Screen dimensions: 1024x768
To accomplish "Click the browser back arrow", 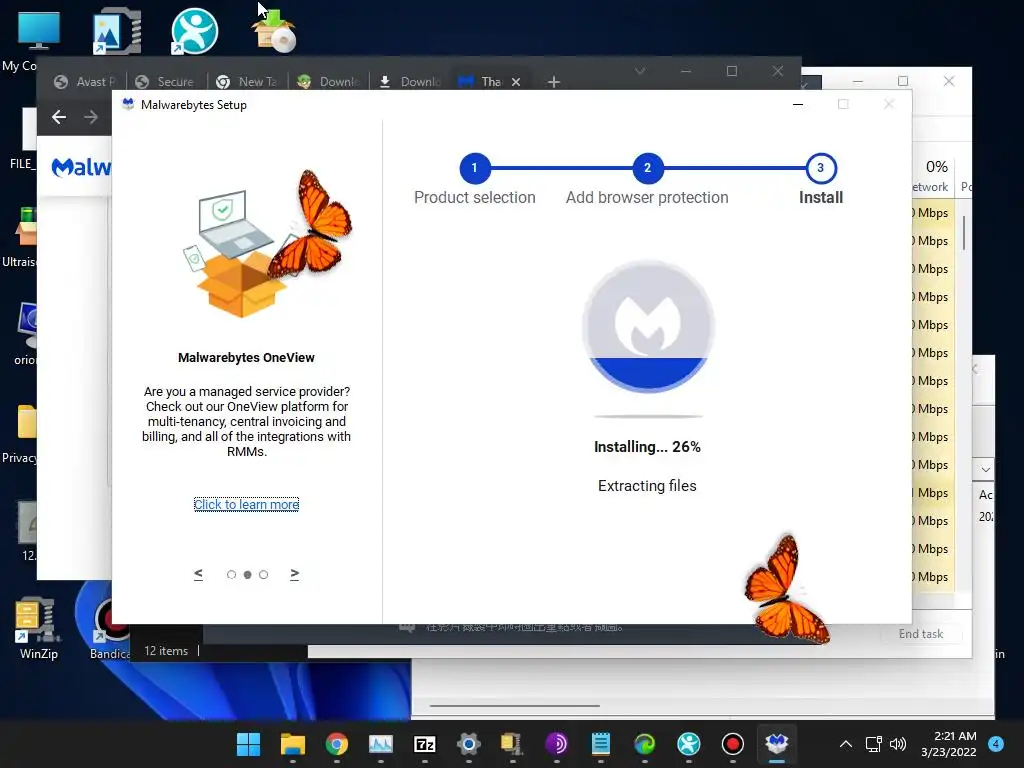I will pos(59,117).
